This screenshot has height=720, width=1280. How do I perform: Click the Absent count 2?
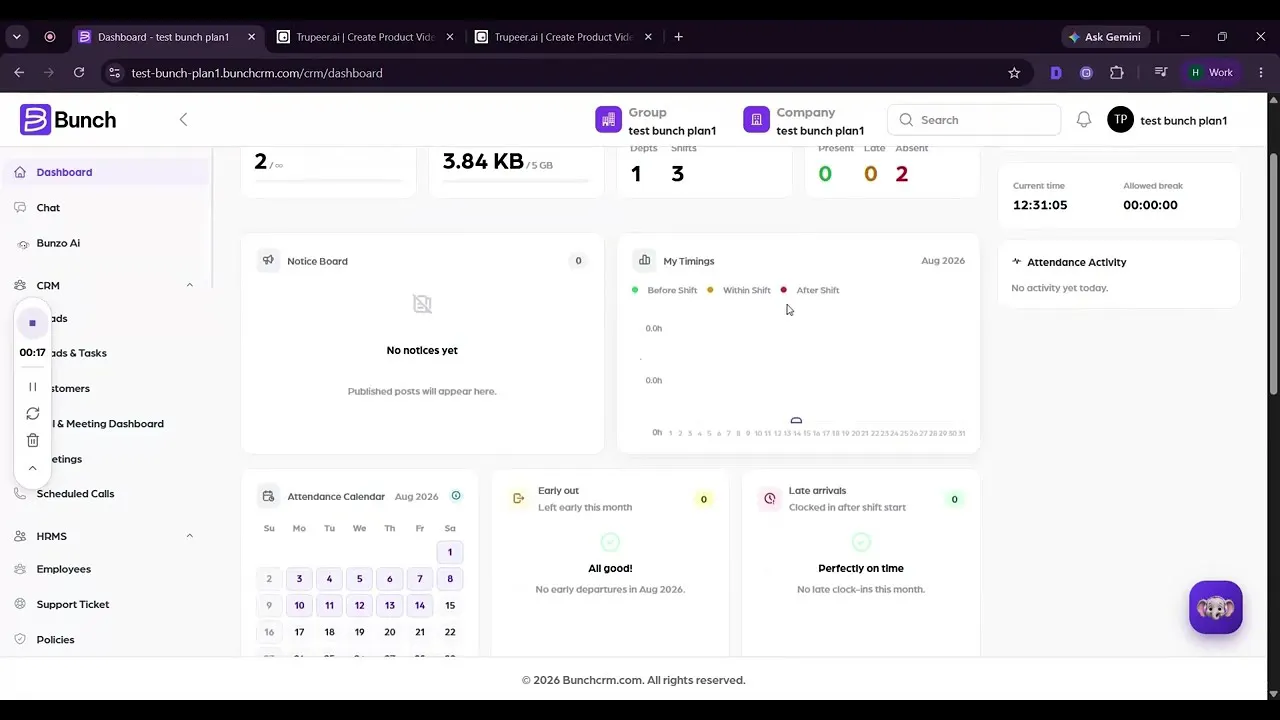coord(902,174)
